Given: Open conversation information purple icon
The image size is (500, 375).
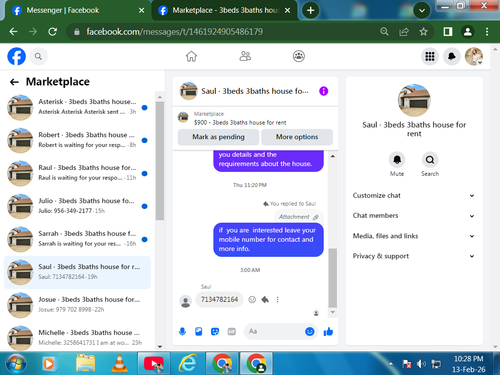Looking at the screenshot, I should (323, 91).
